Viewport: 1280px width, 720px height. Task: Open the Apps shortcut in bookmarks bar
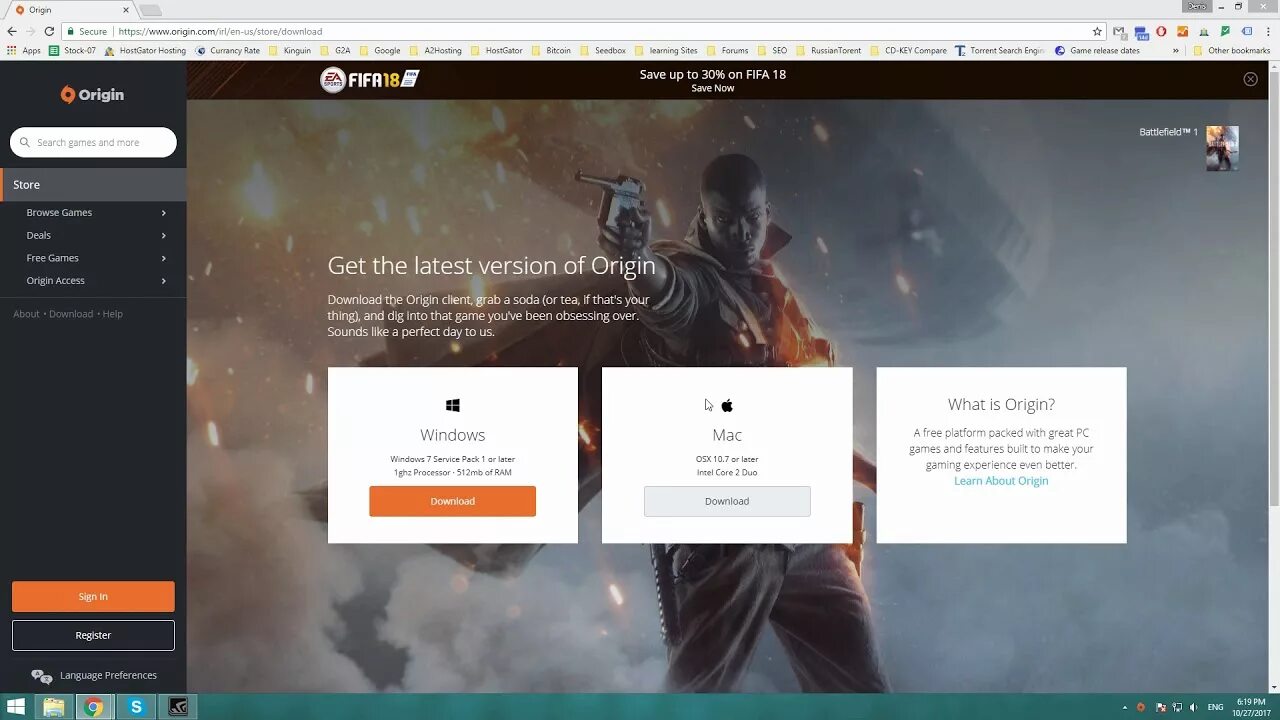click(24, 50)
